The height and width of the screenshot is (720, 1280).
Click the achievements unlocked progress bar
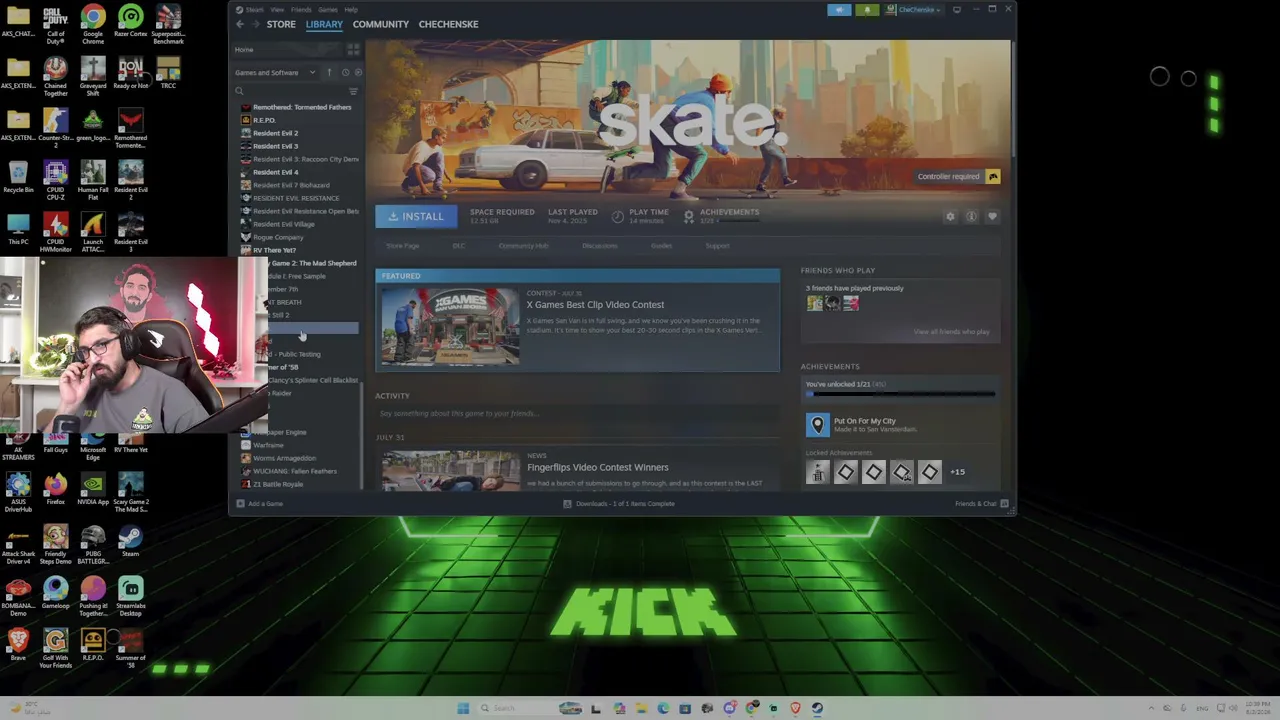click(901, 394)
